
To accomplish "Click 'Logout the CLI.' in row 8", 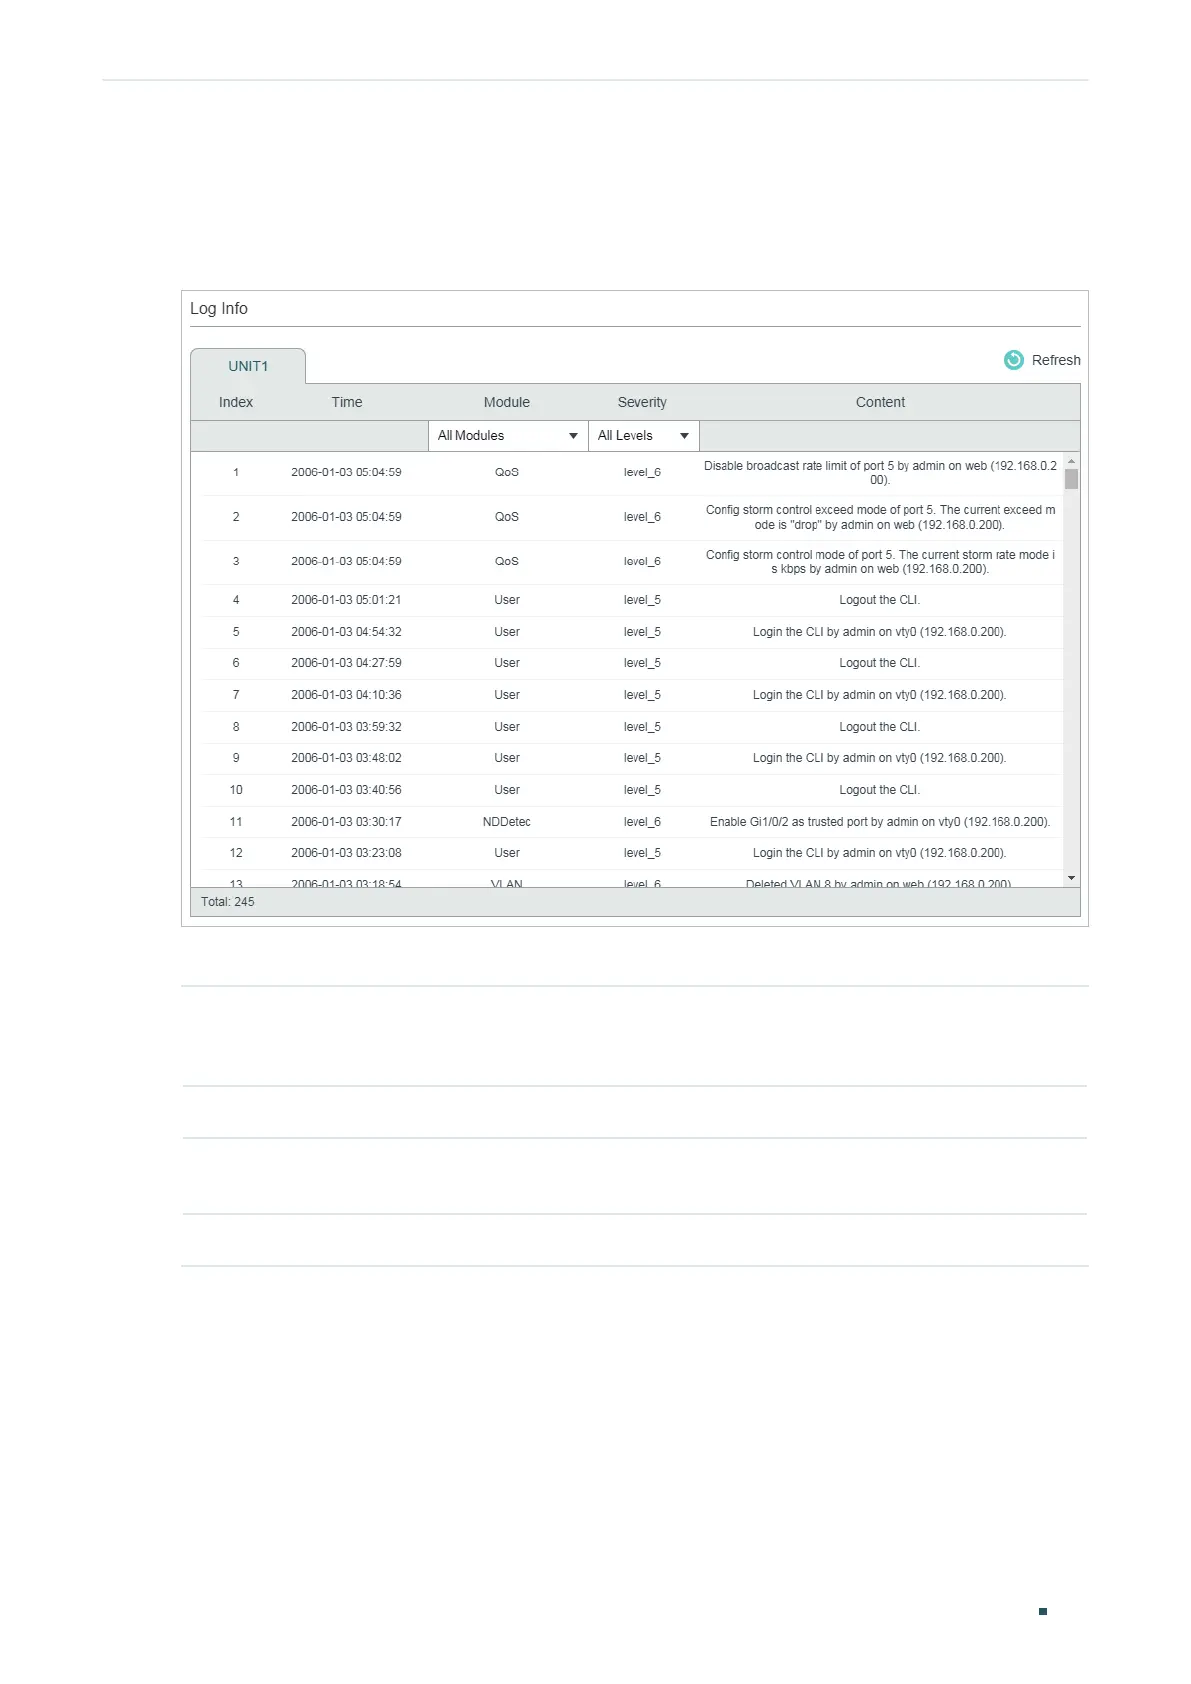I will coord(880,727).
